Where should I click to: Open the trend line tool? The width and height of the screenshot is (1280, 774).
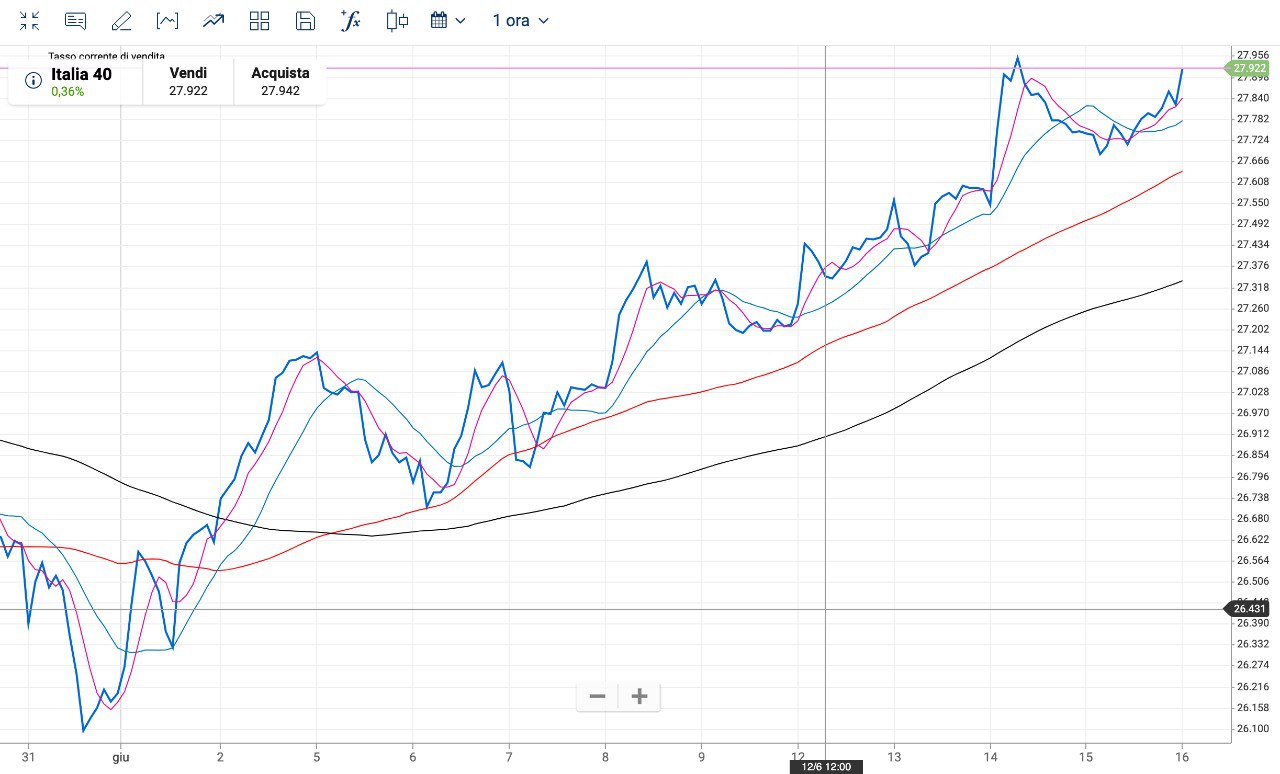pyautogui.click(x=213, y=20)
